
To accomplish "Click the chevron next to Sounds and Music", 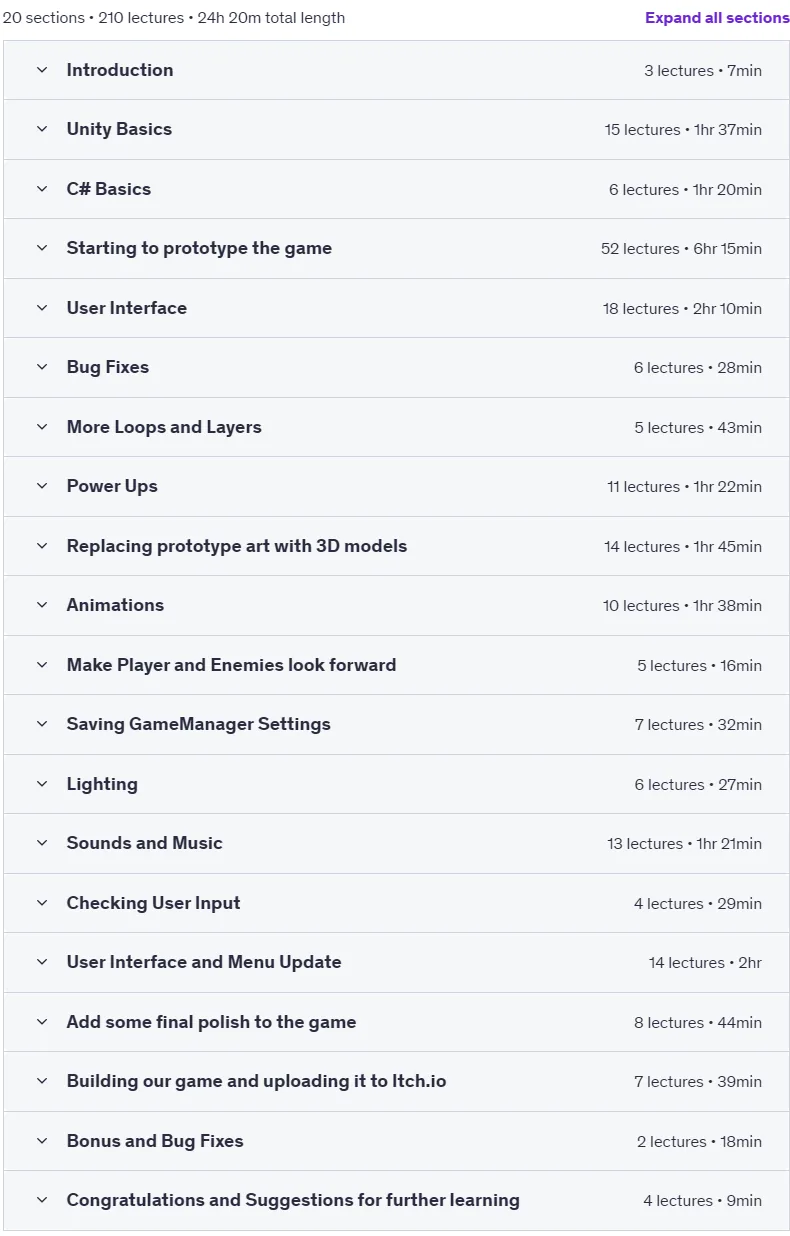I will pos(42,843).
